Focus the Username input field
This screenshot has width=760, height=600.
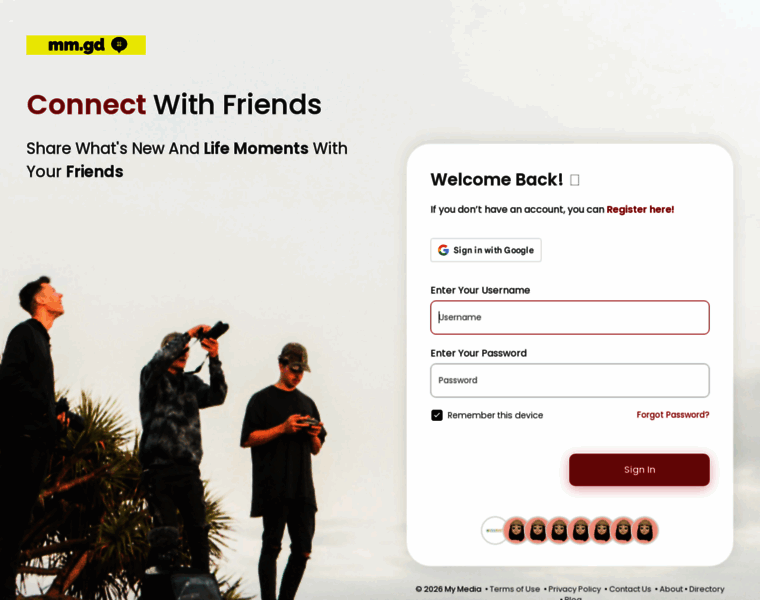click(x=570, y=317)
